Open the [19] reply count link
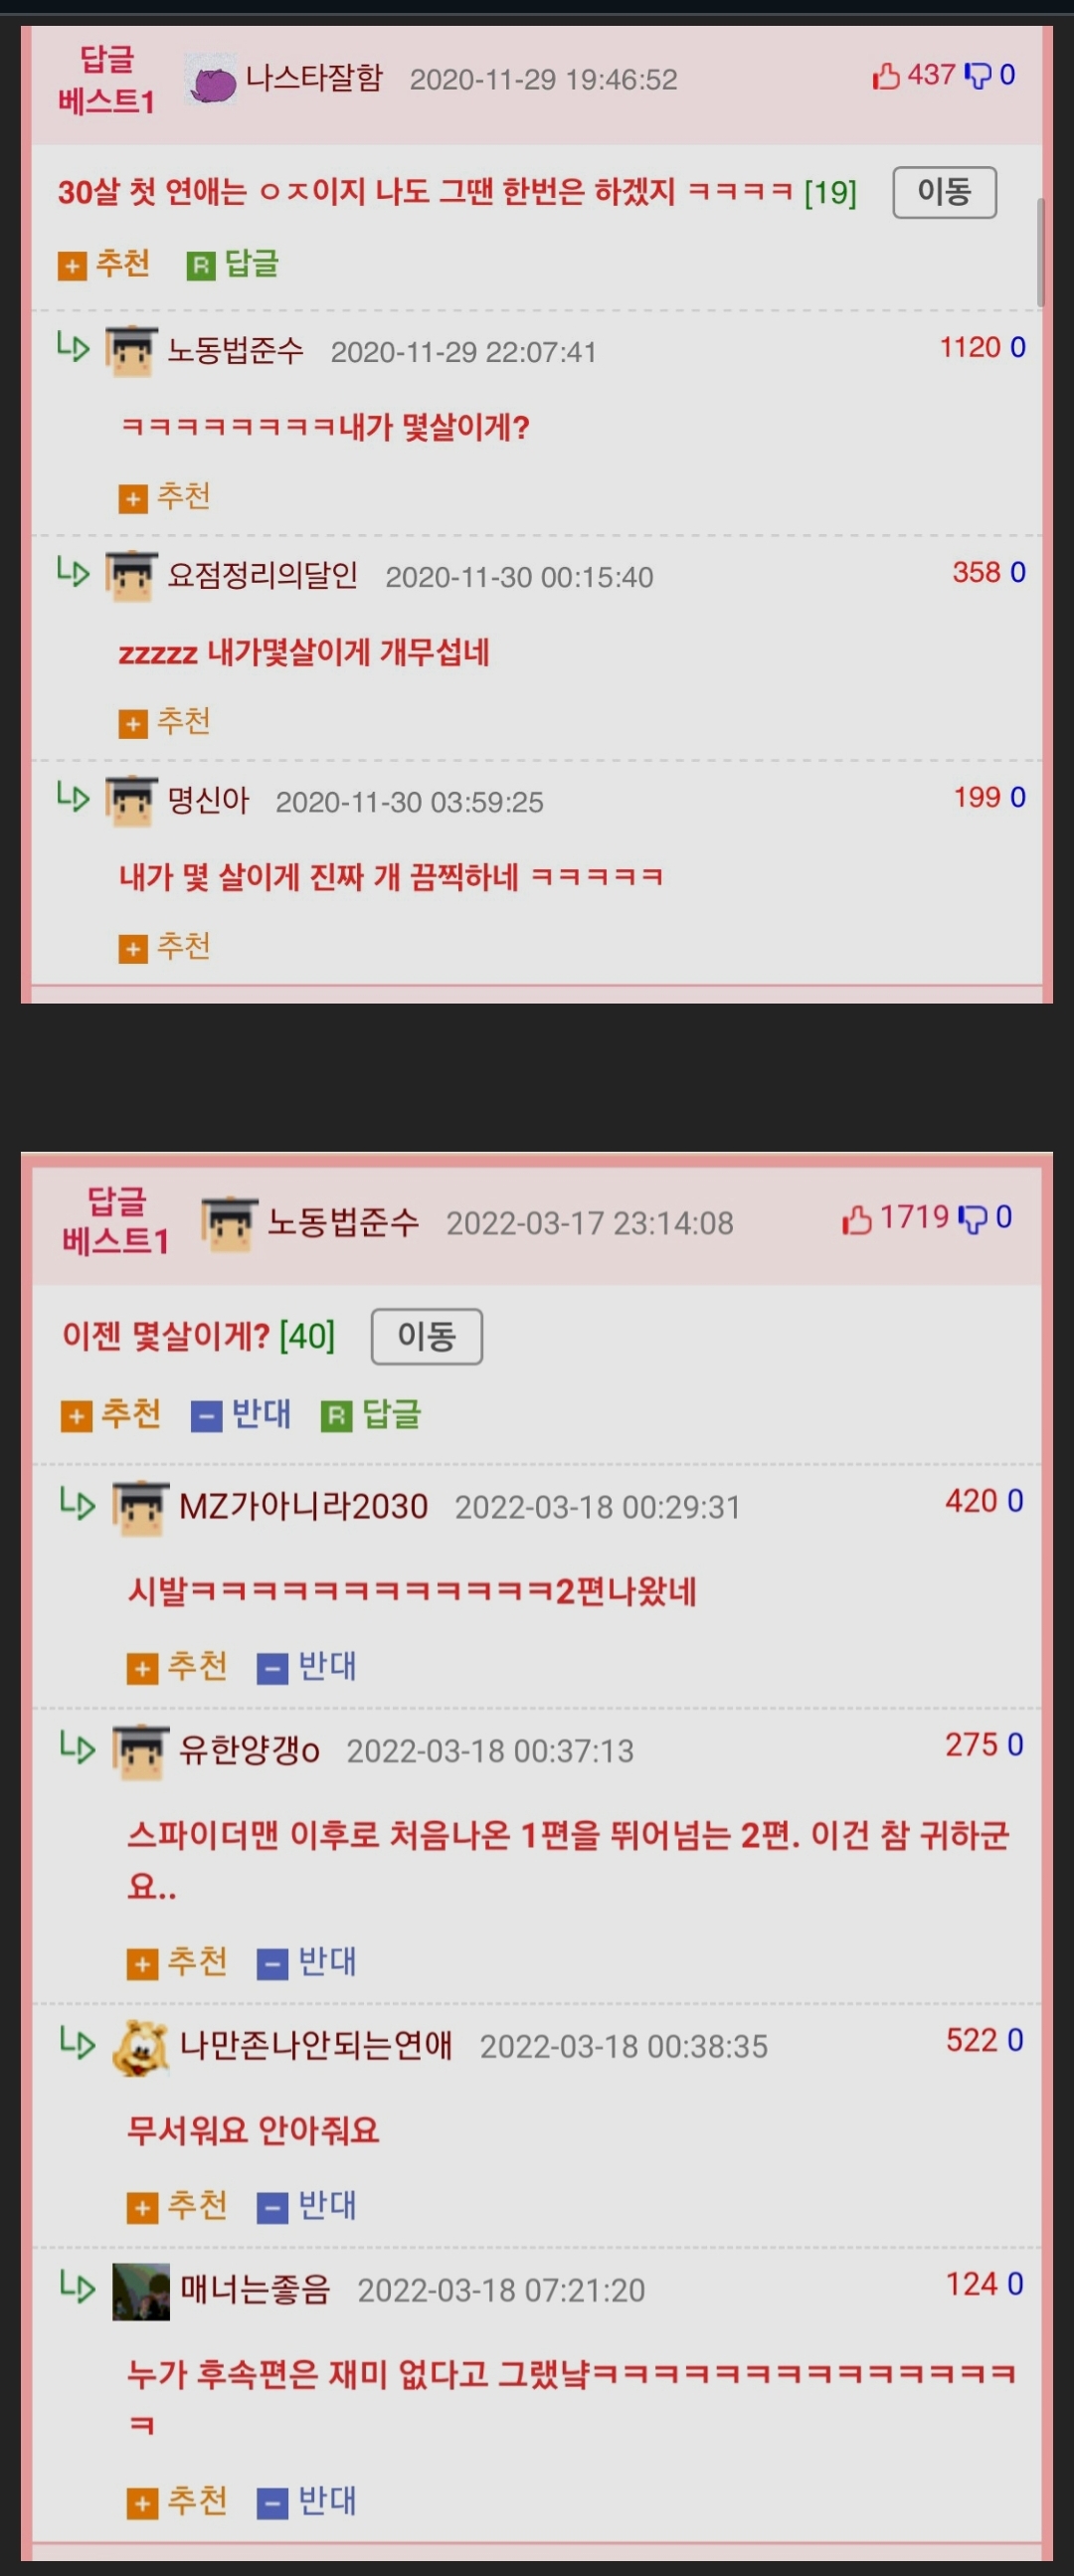The height and width of the screenshot is (2576, 1074). click(x=830, y=192)
